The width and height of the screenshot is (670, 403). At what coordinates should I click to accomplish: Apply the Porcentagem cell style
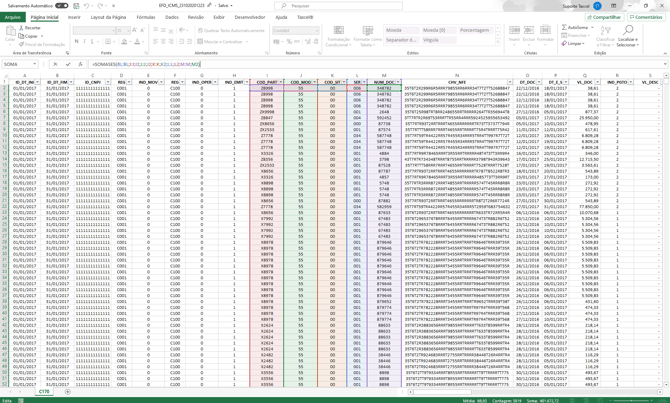point(474,30)
